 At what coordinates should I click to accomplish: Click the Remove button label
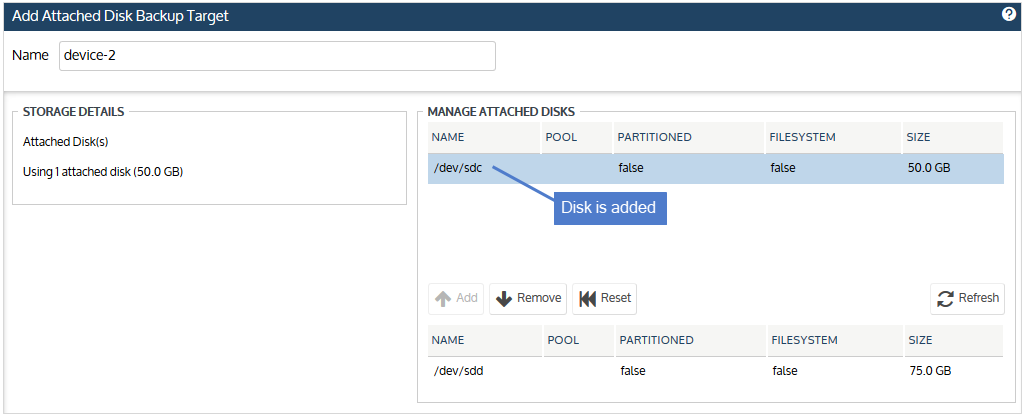[x=539, y=298]
